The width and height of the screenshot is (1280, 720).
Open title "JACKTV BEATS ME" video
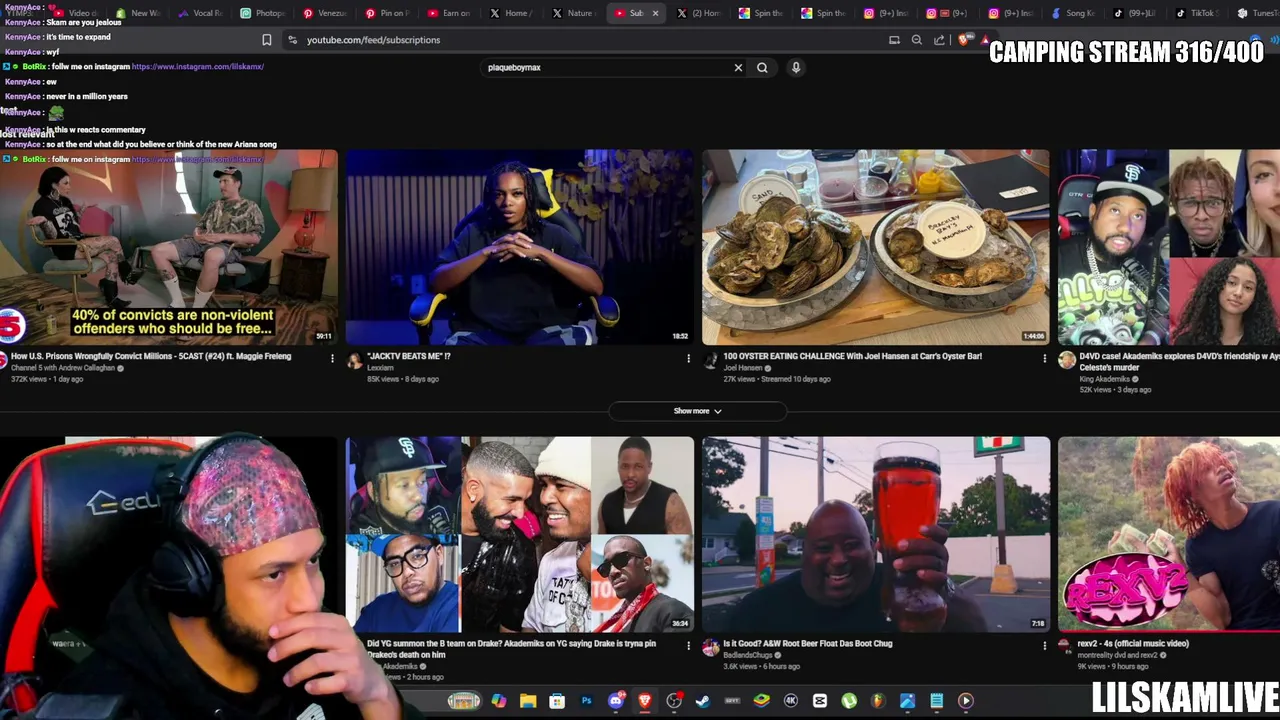click(409, 356)
